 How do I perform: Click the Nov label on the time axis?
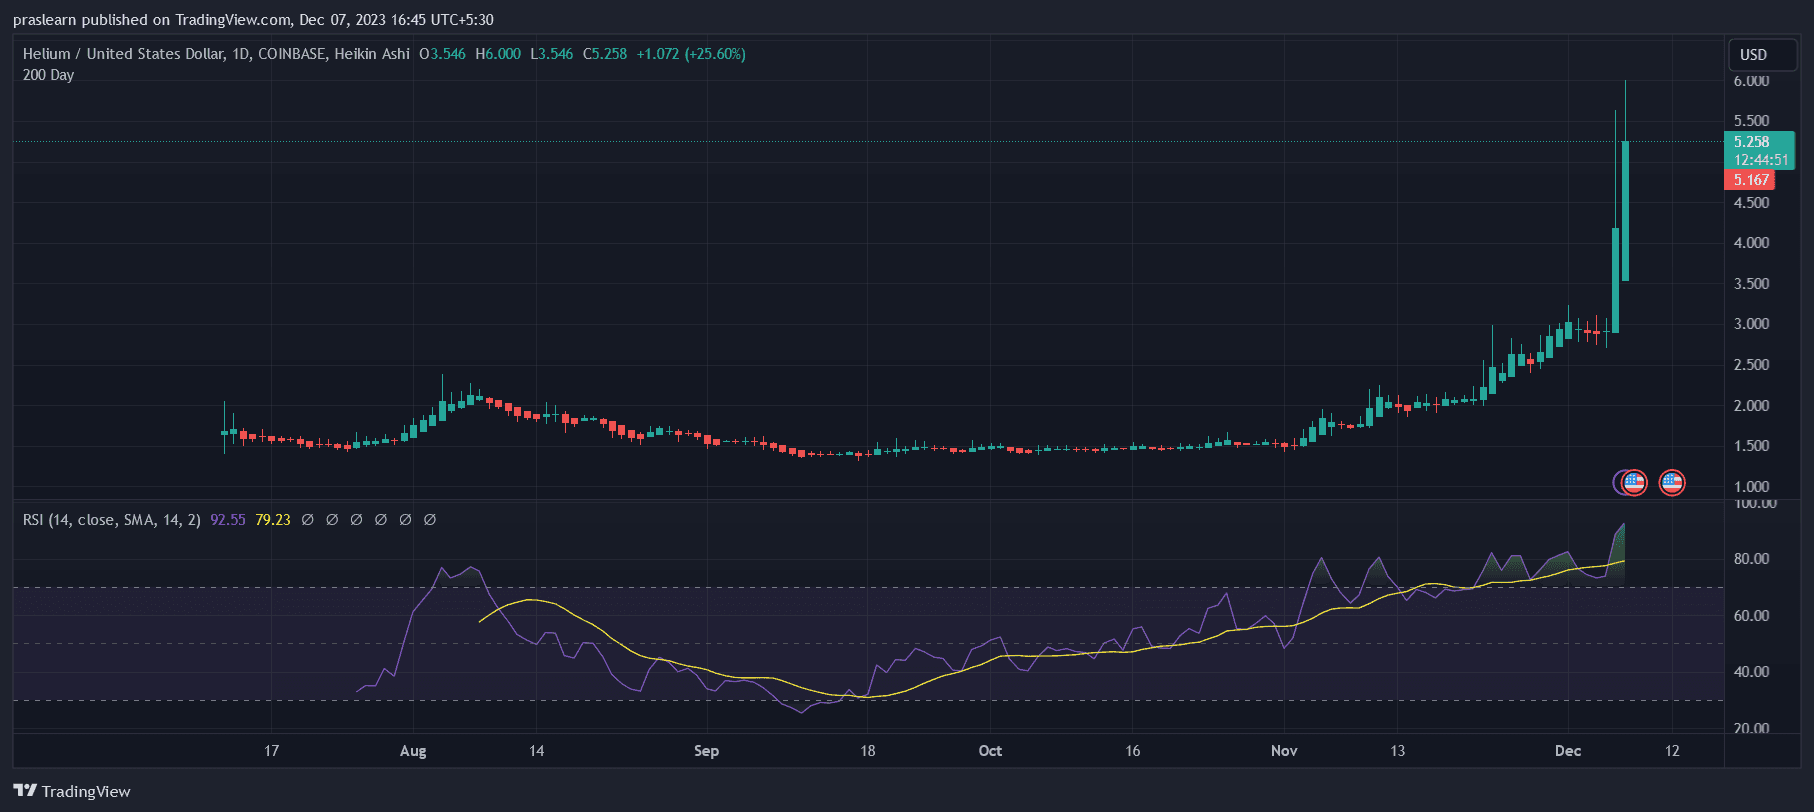click(x=1284, y=751)
